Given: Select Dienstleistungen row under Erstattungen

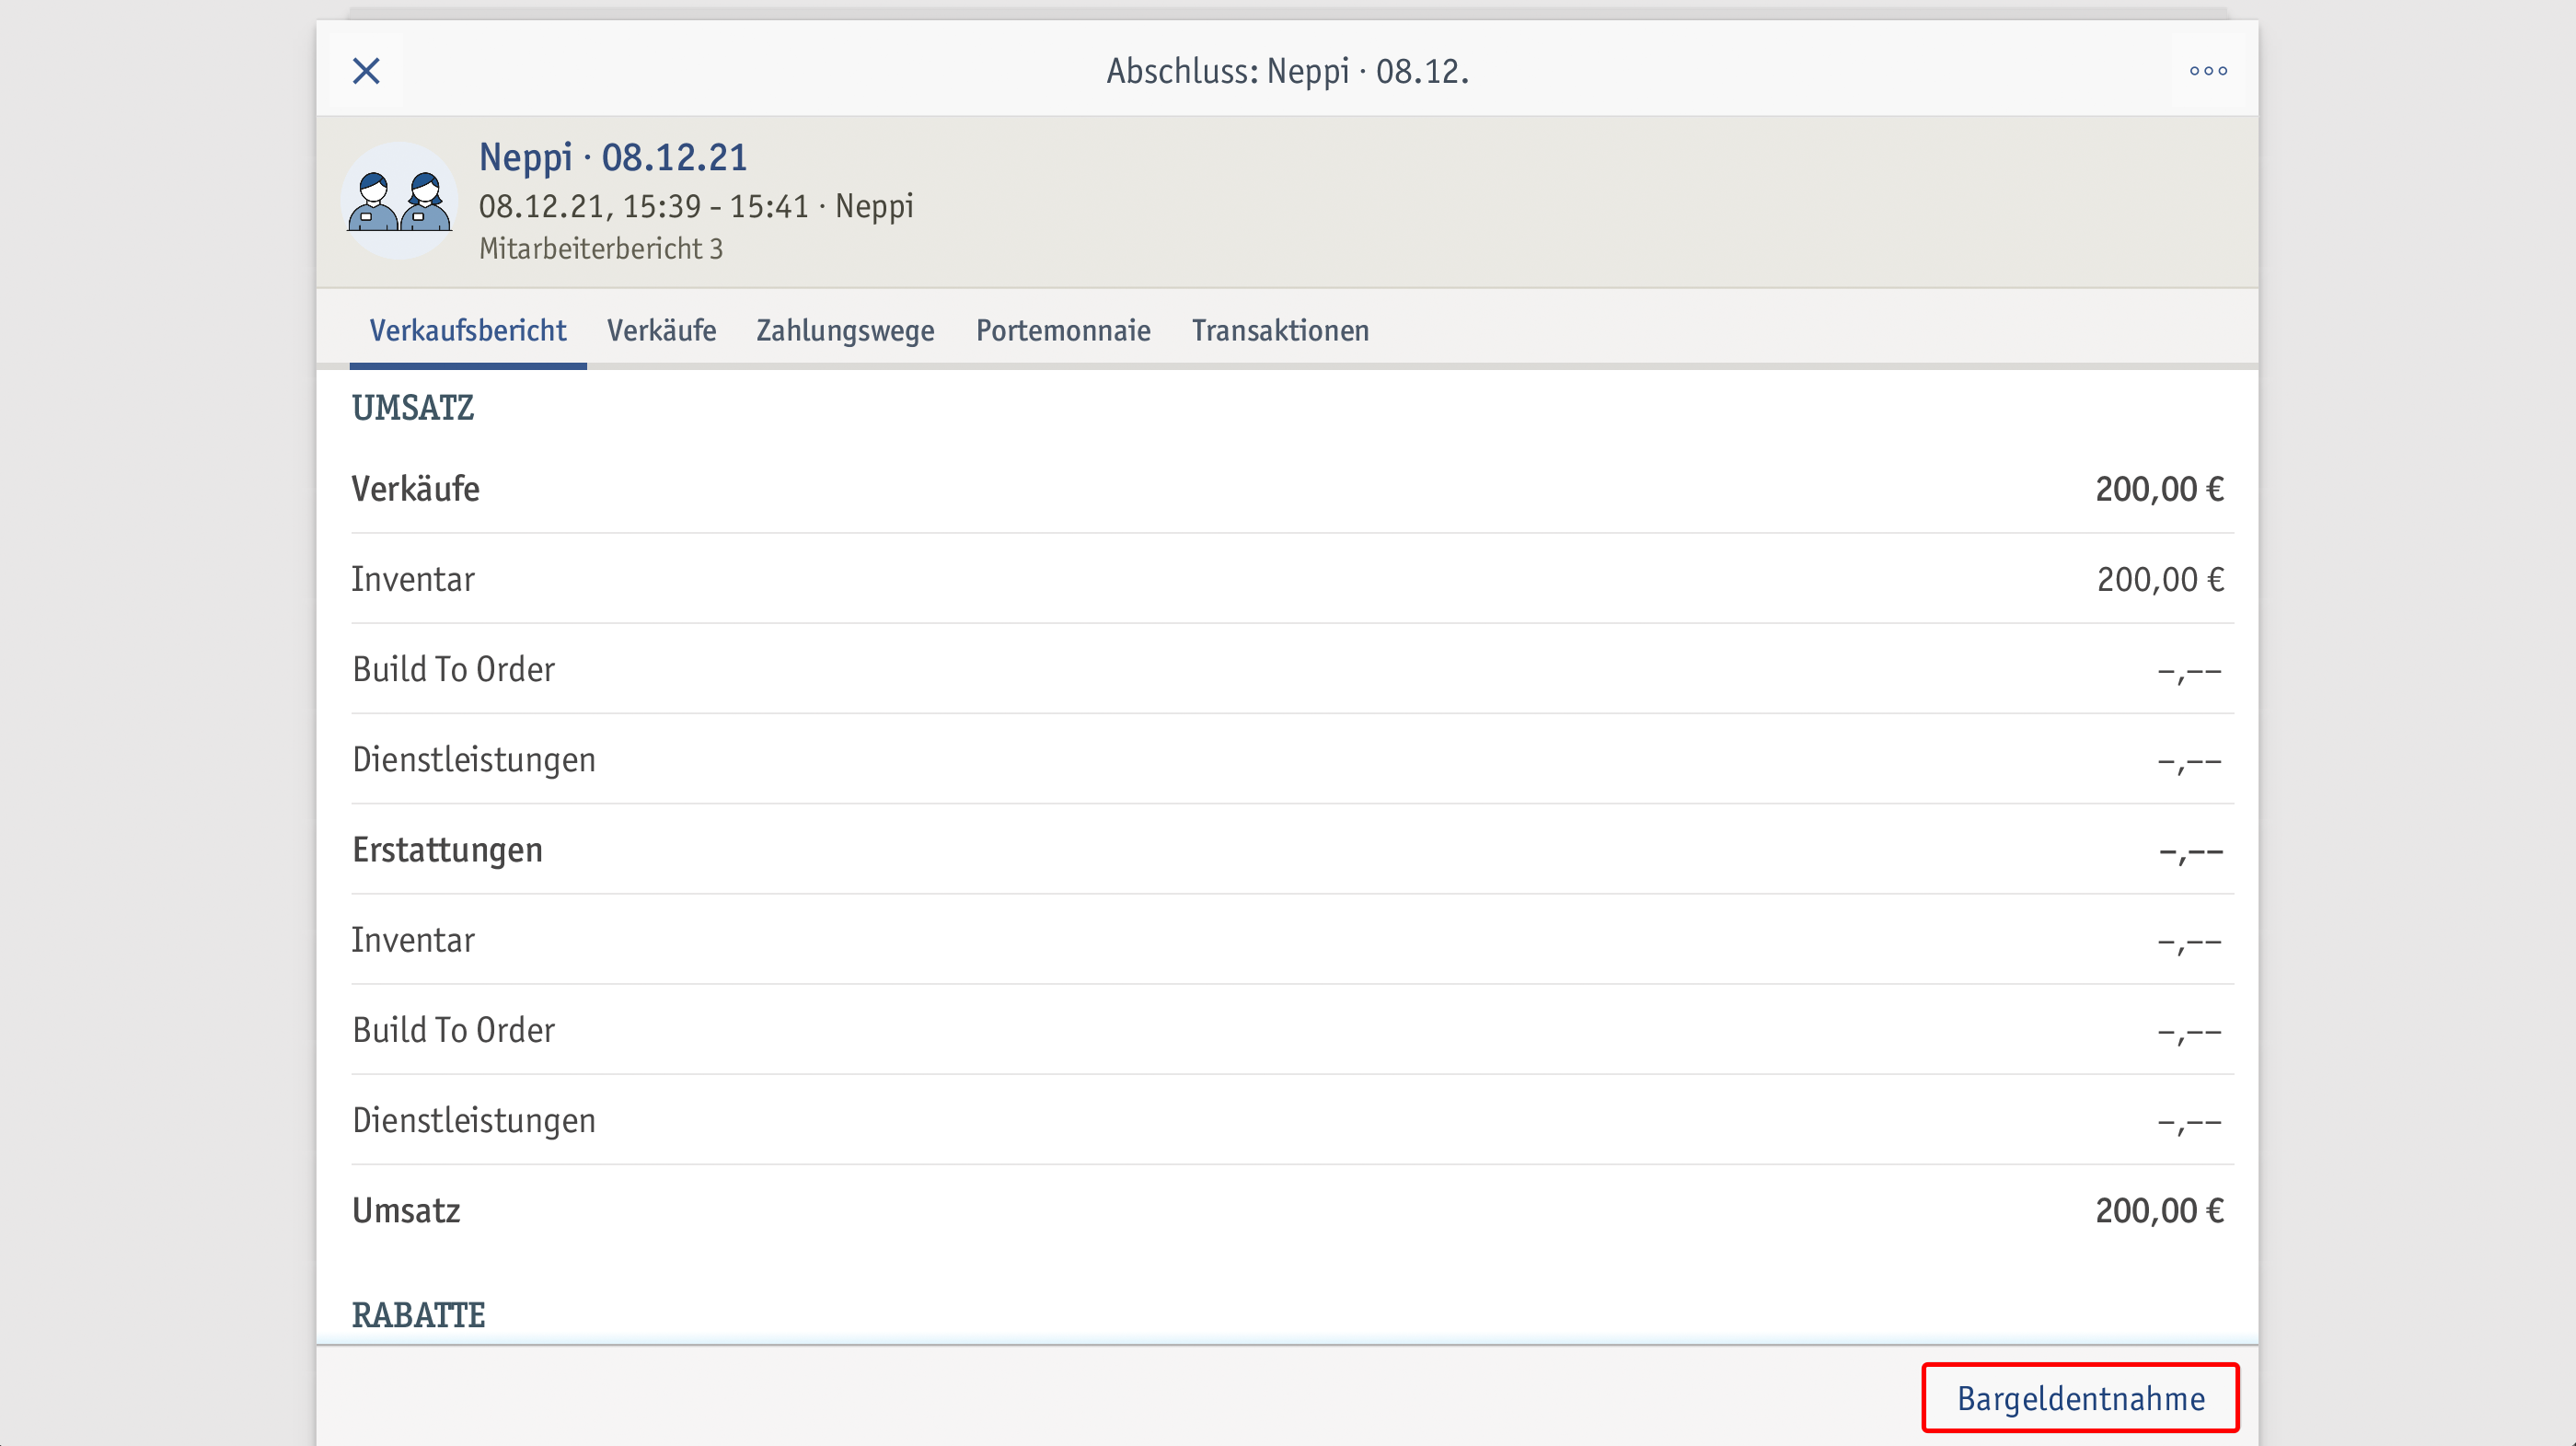Looking at the screenshot, I should (x=1292, y=1120).
